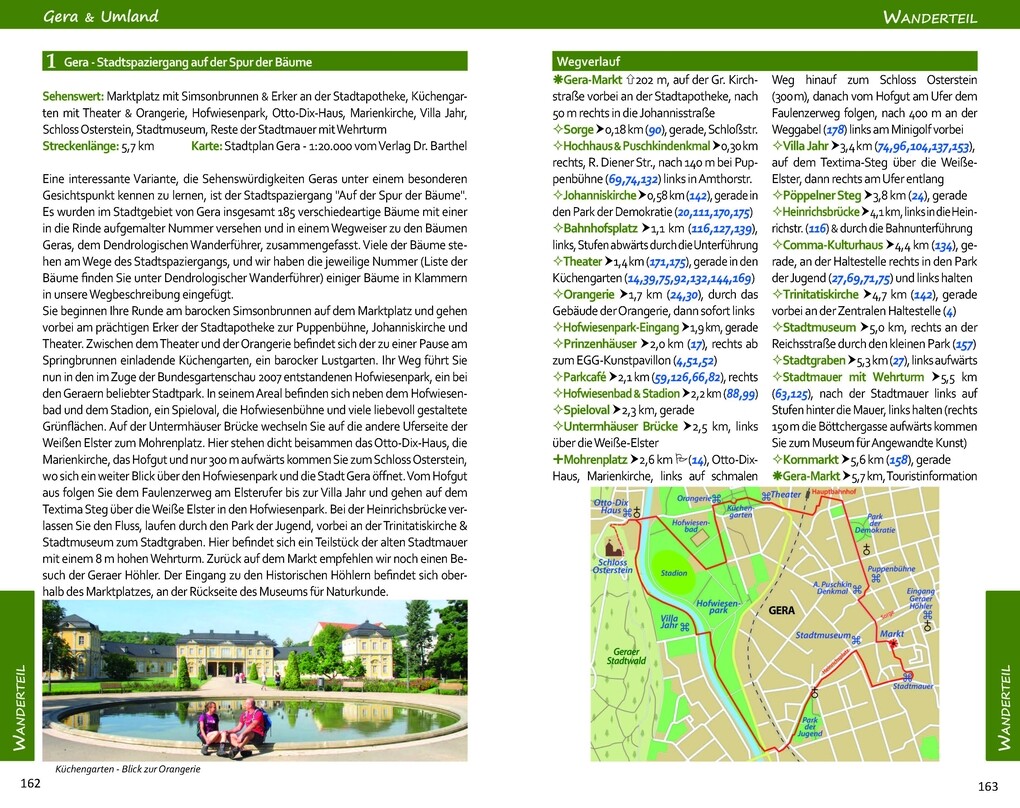Click the Johanniskirche waypoint entry
The width and height of the screenshot is (1020, 808).
[x=599, y=195]
